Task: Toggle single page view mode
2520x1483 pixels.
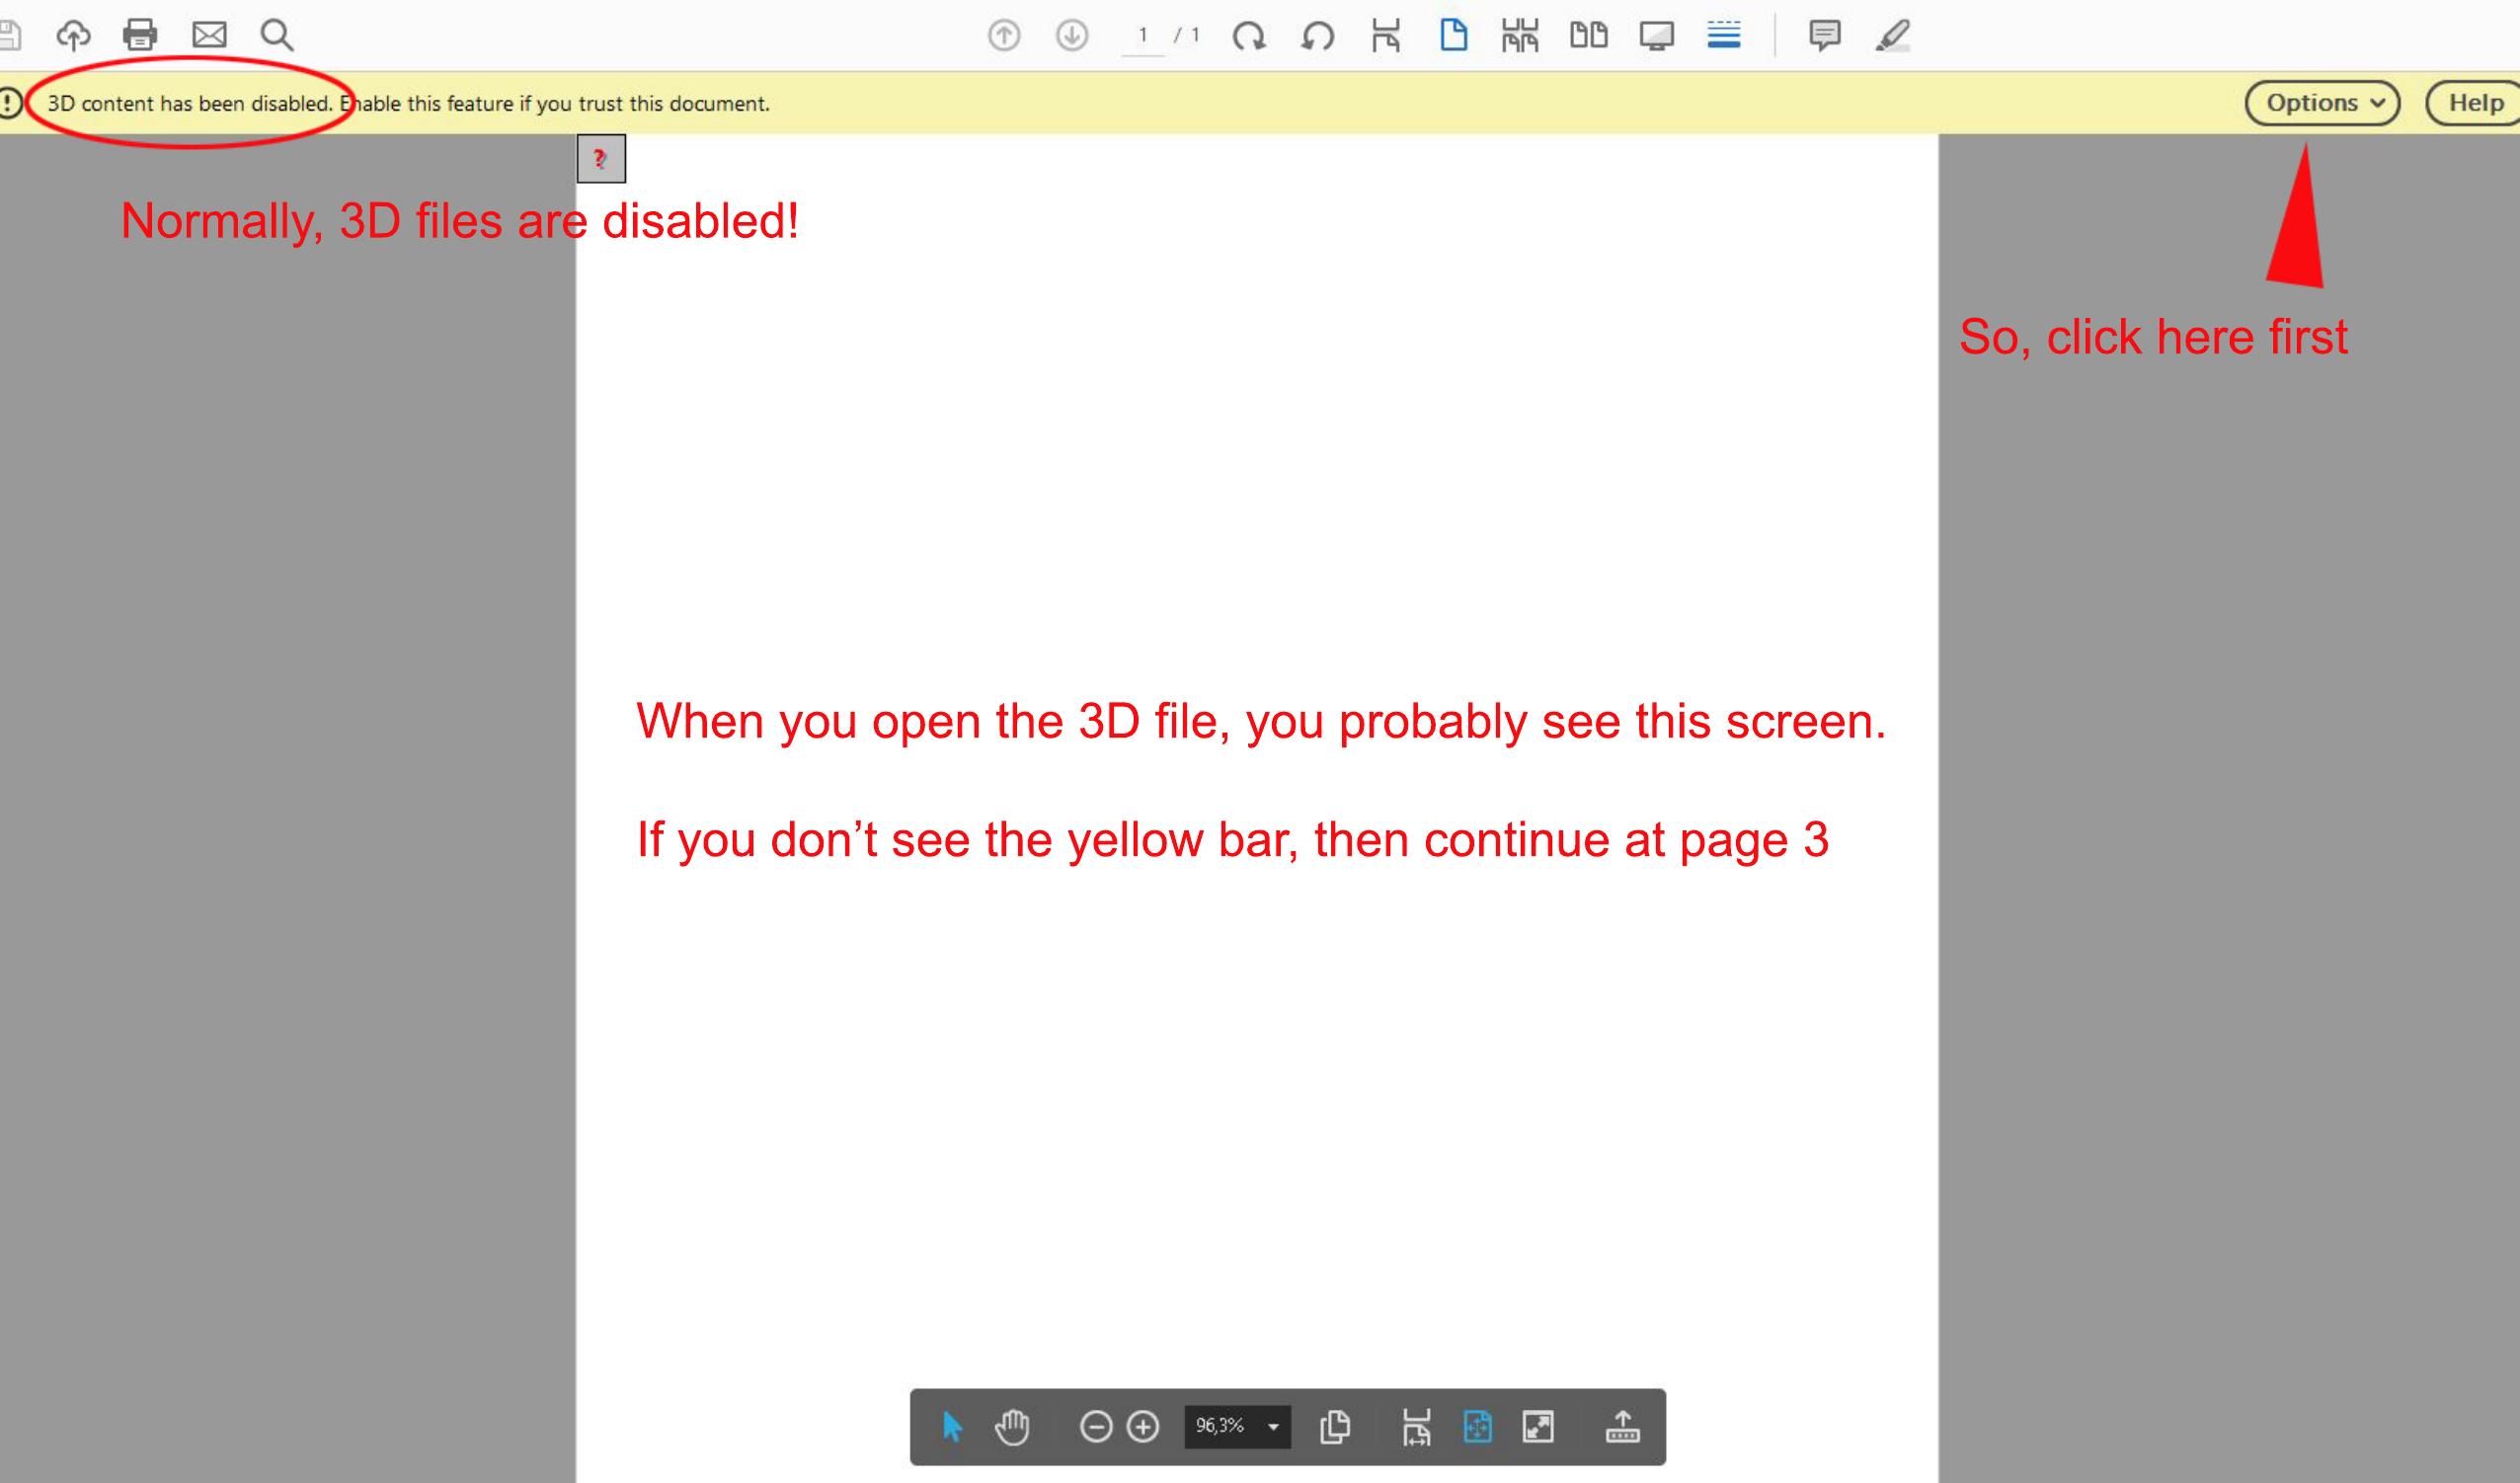Action: [1453, 35]
